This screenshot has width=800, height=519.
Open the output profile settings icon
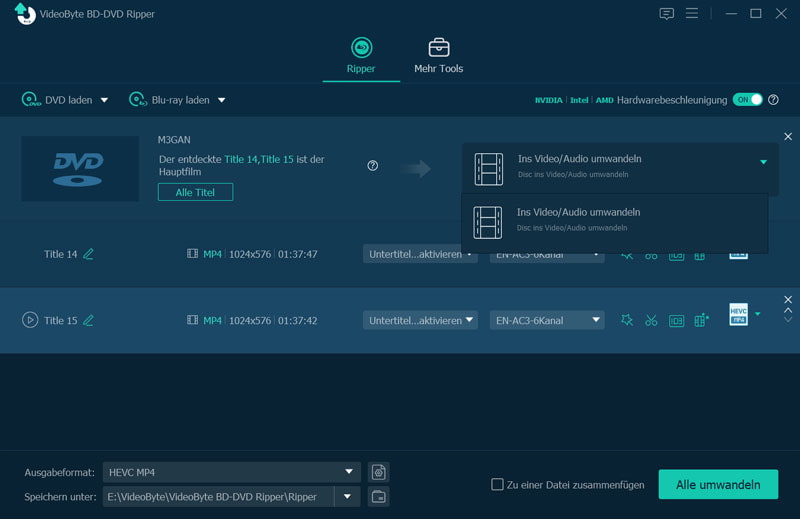[x=379, y=473]
